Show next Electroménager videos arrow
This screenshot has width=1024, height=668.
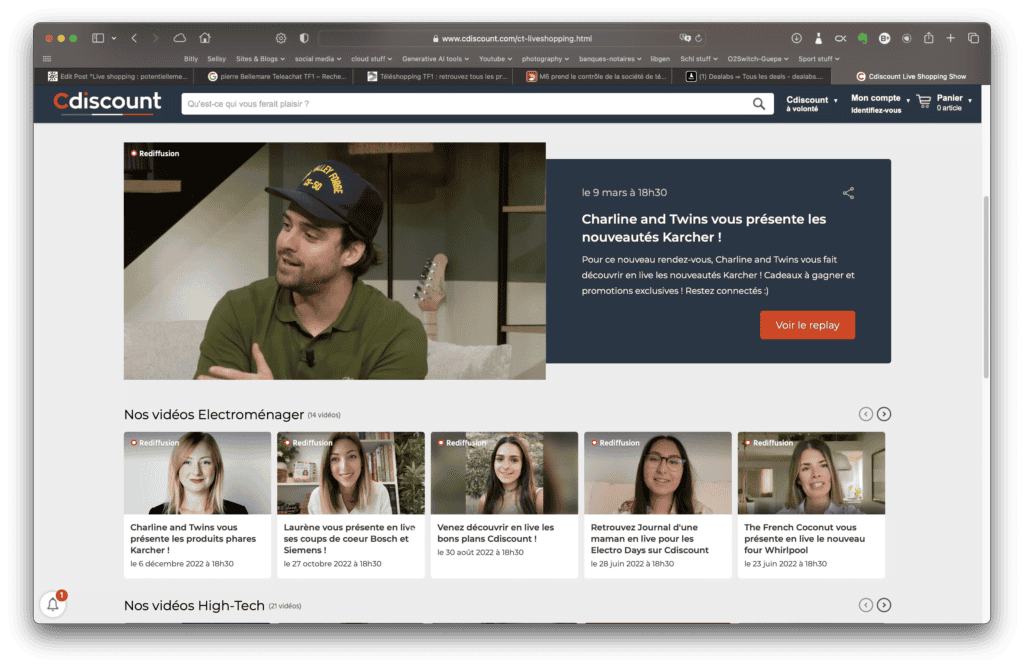tap(884, 414)
